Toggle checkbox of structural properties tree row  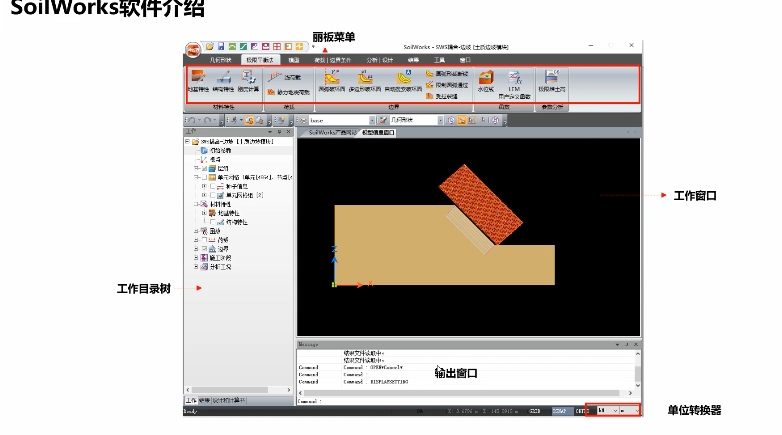click(x=212, y=222)
